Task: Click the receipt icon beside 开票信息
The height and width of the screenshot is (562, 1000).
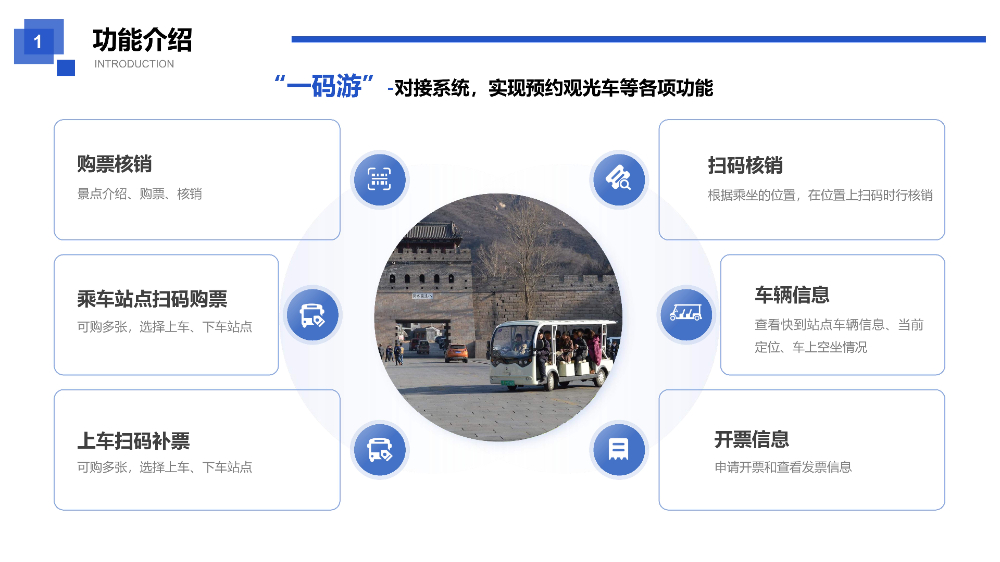Action: pyautogui.click(x=619, y=450)
